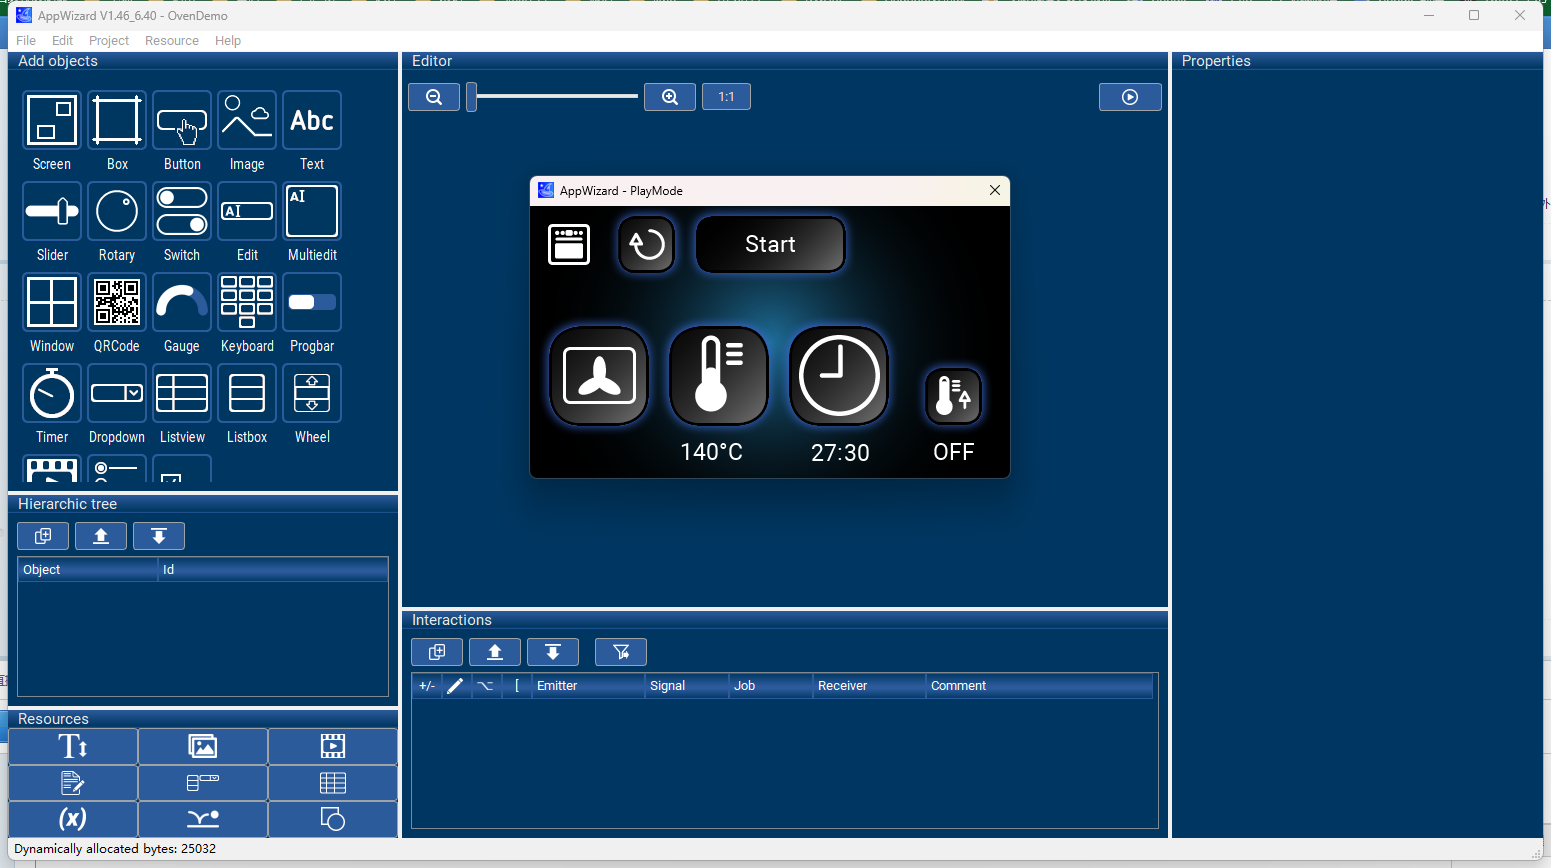Add a QRCode object
This screenshot has width=1551, height=868.
[x=117, y=302]
